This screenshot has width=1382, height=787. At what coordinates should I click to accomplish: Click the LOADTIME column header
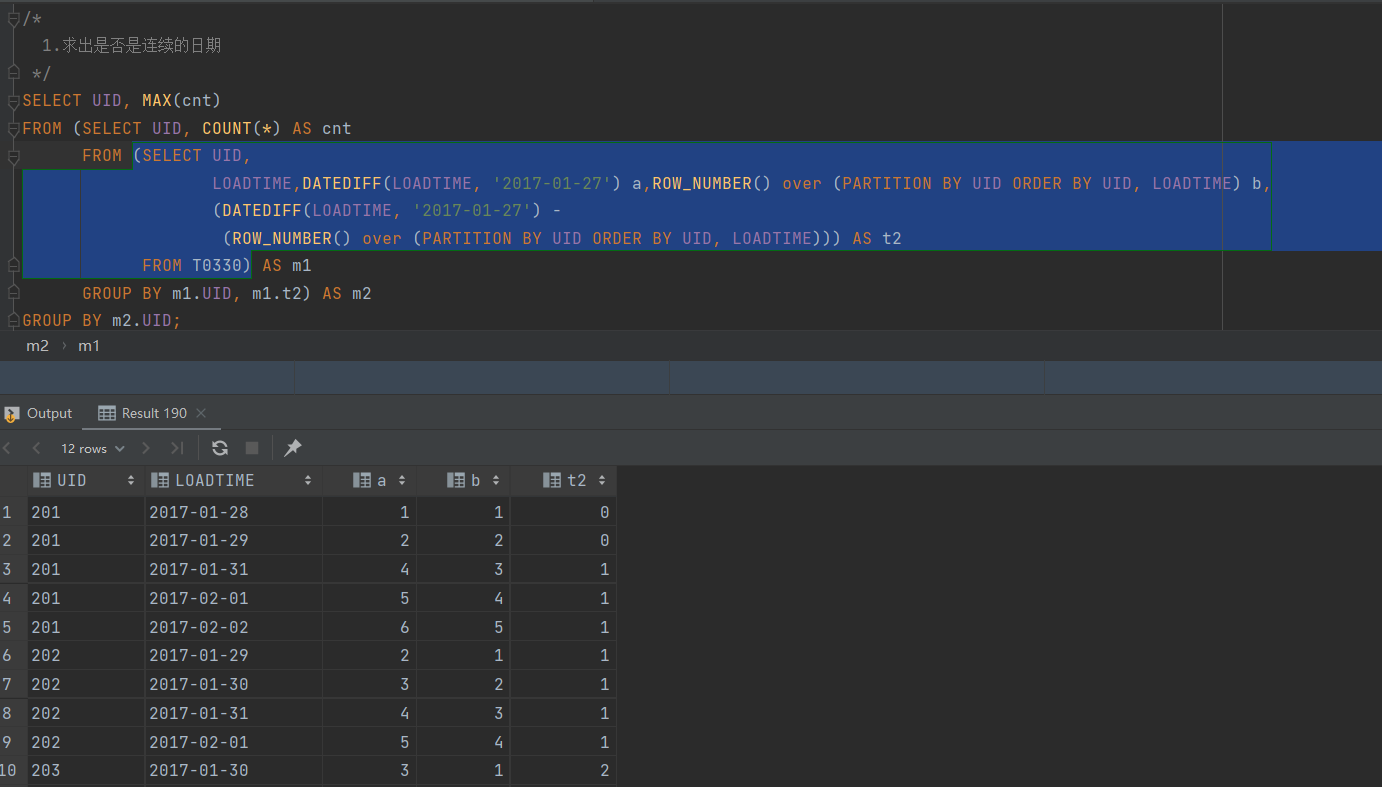point(234,481)
